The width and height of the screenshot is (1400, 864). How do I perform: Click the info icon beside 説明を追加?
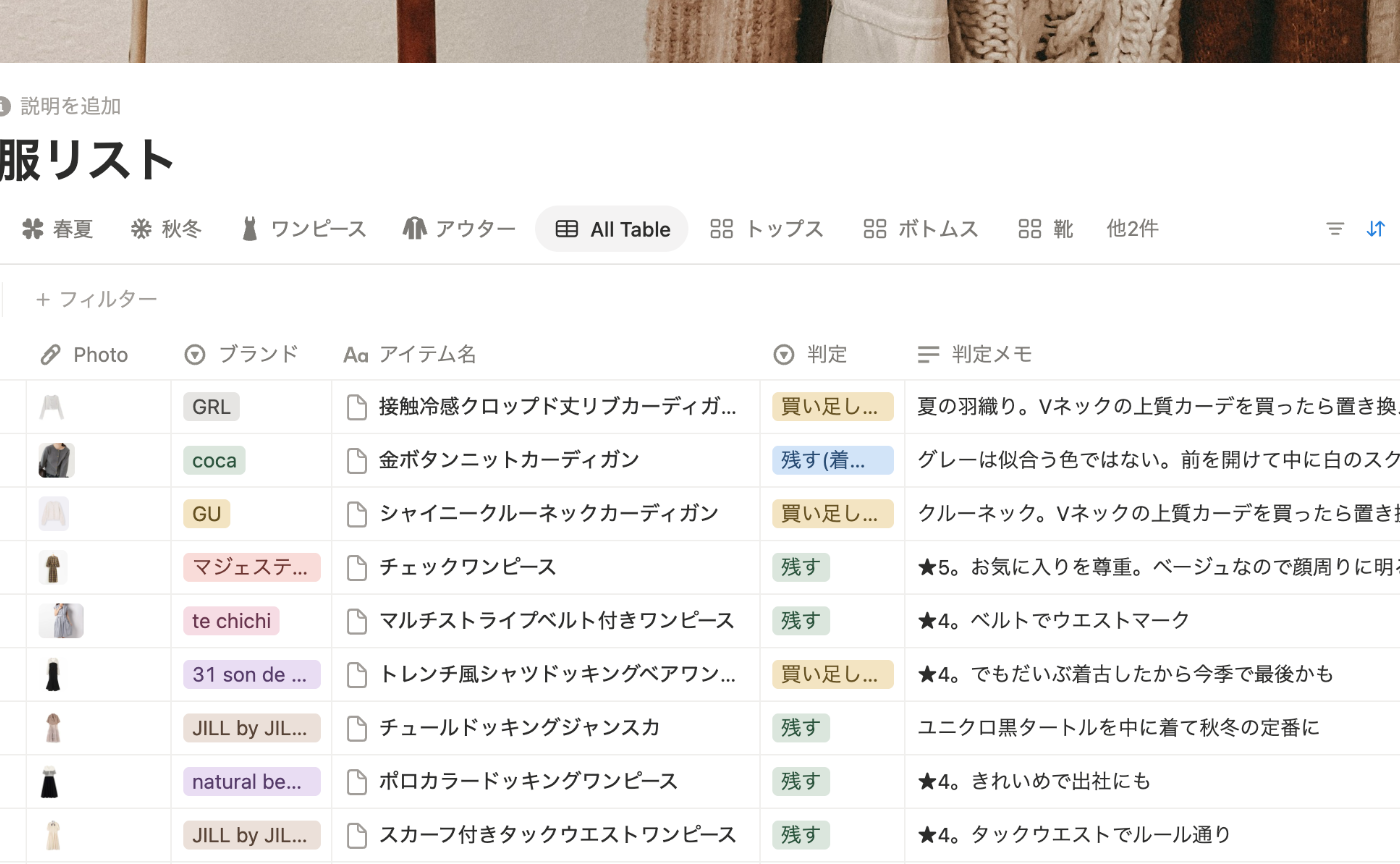5,106
